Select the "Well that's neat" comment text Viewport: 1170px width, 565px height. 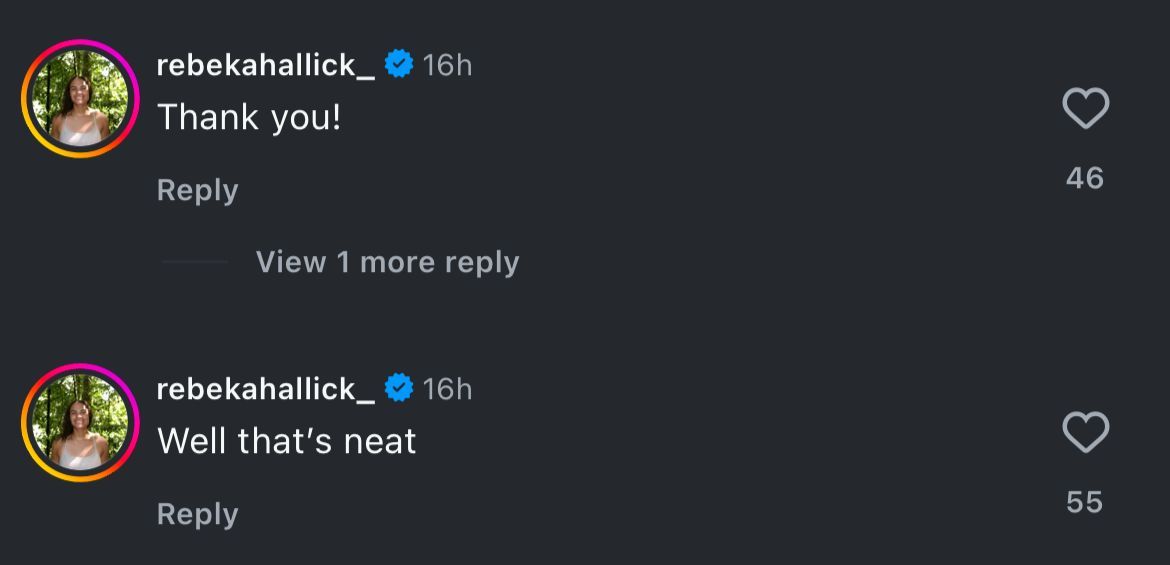(x=286, y=441)
